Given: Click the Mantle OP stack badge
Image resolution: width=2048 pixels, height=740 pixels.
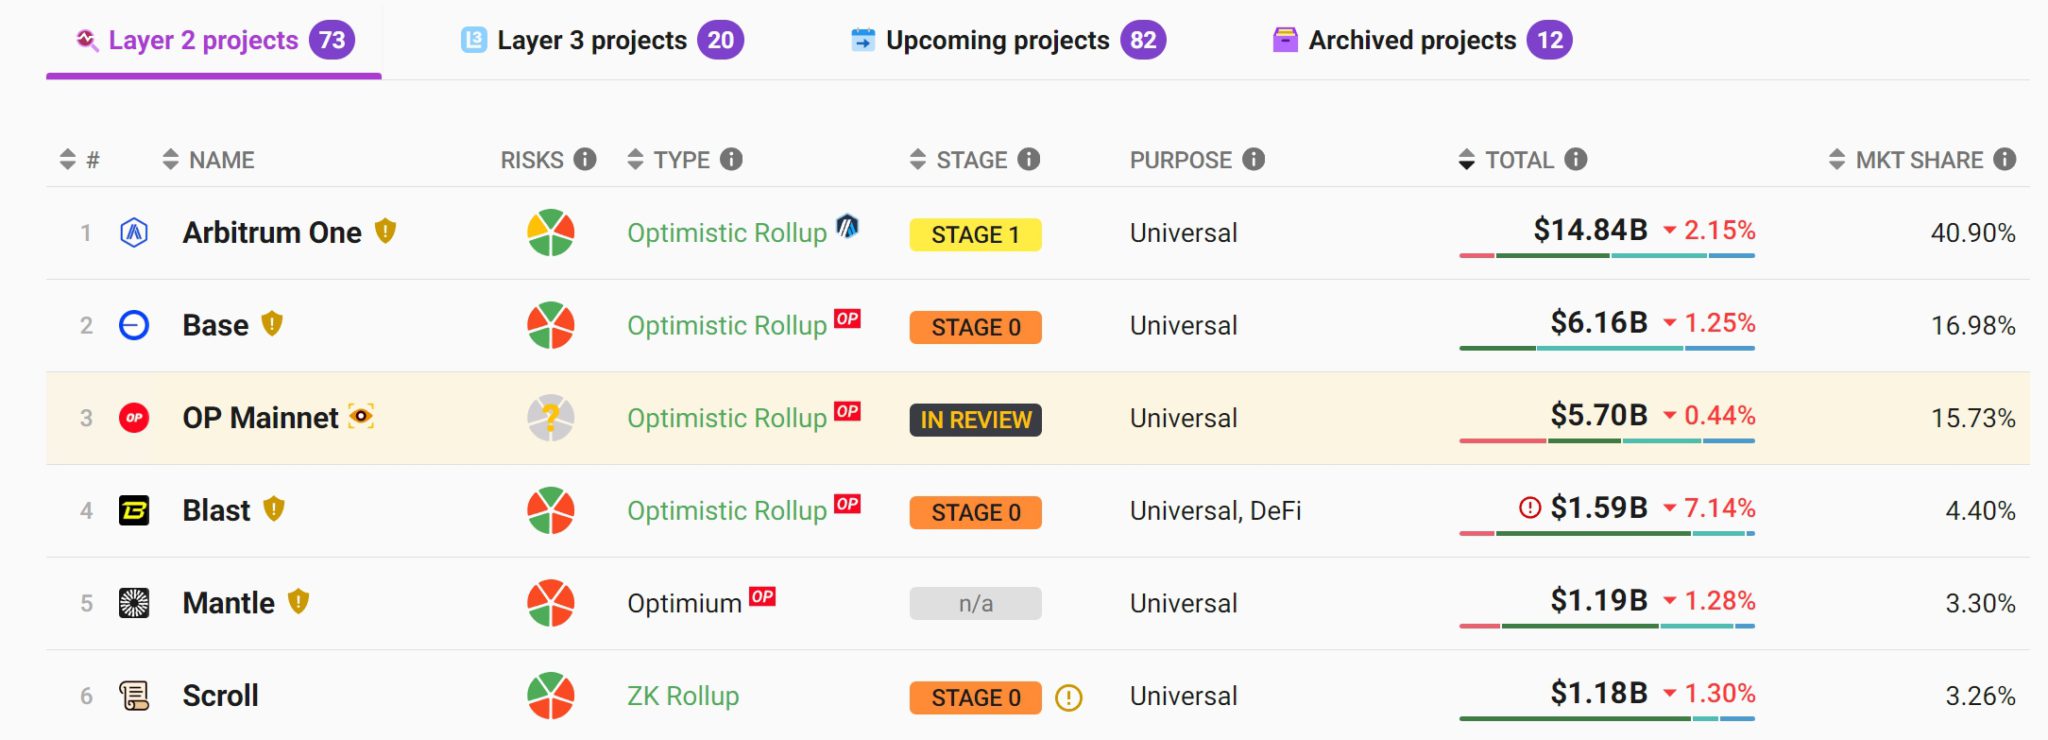Looking at the screenshot, I should (x=762, y=597).
